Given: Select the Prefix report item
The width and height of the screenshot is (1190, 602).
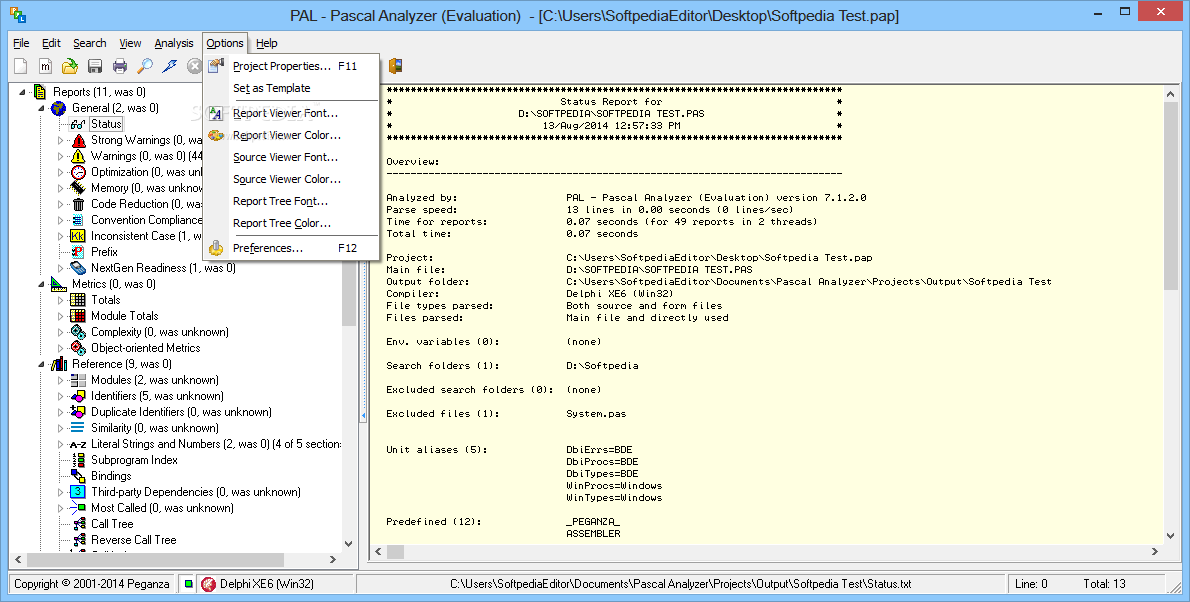Looking at the screenshot, I should [x=104, y=252].
